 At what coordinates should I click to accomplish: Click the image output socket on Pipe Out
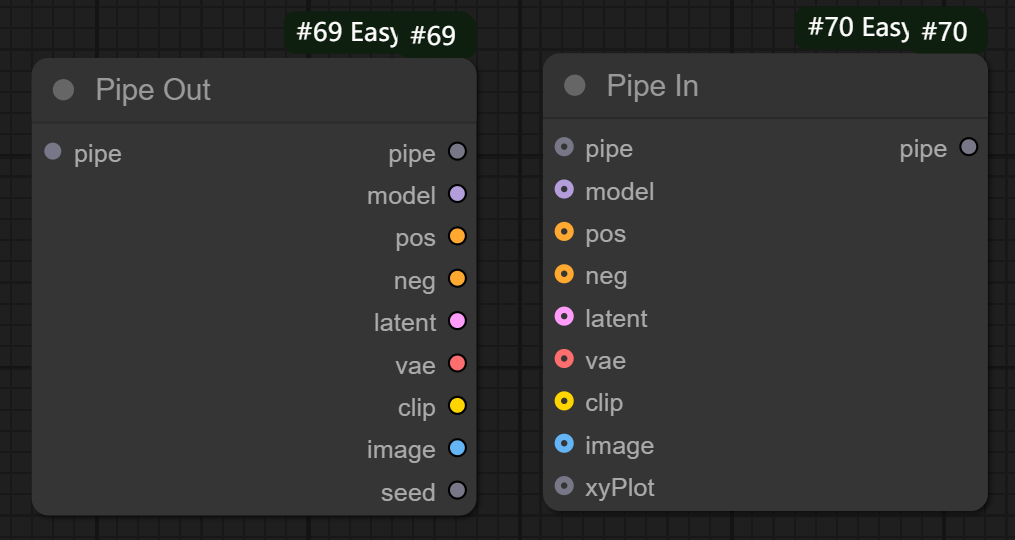click(457, 448)
